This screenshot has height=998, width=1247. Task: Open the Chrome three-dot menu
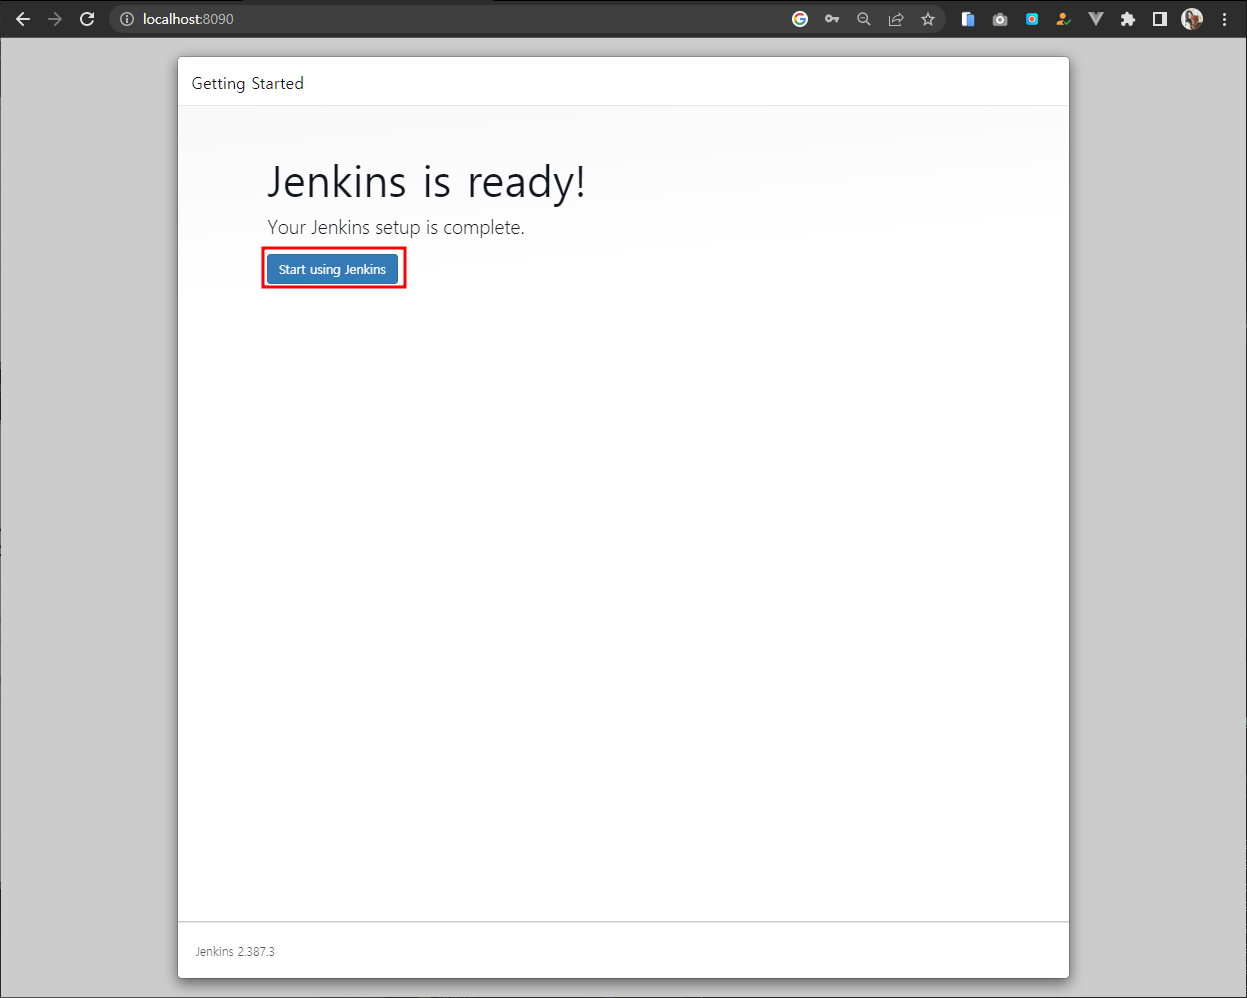click(1224, 19)
